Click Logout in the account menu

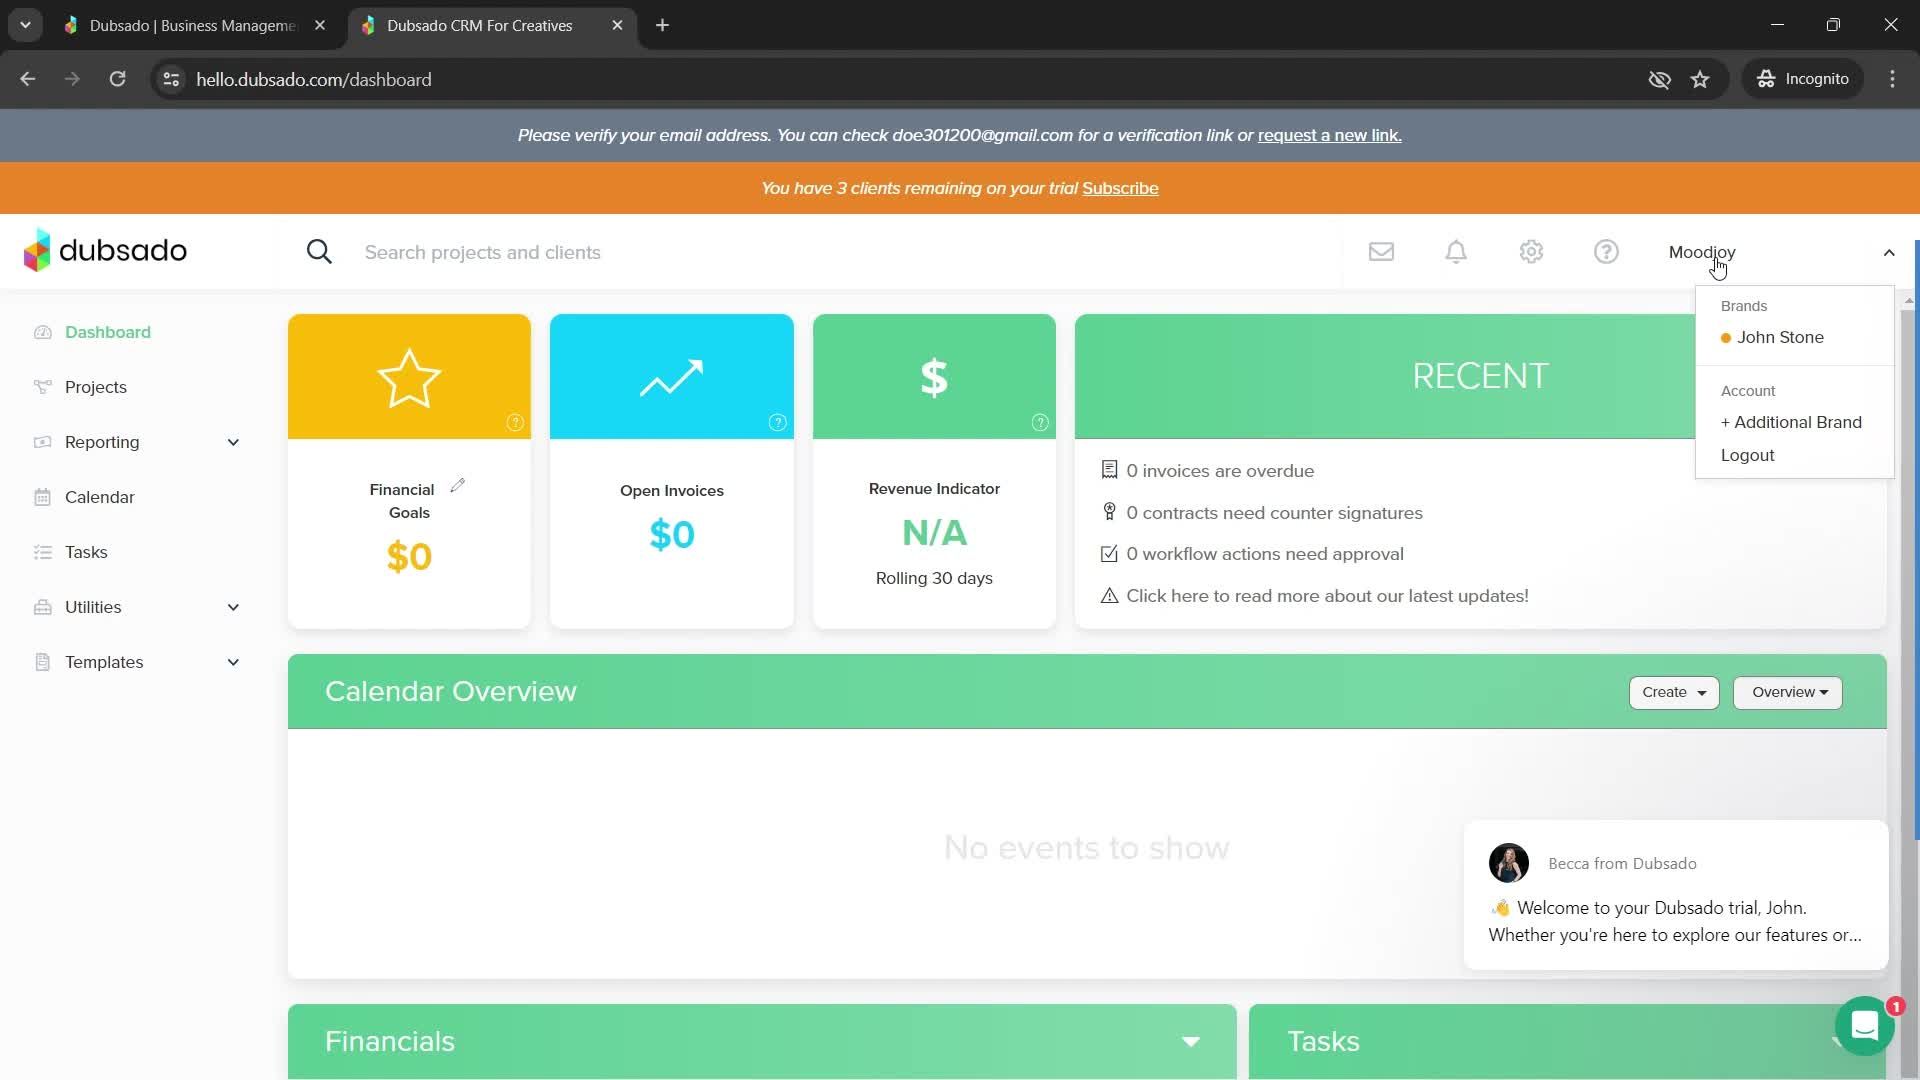pyautogui.click(x=1747, y=455)
